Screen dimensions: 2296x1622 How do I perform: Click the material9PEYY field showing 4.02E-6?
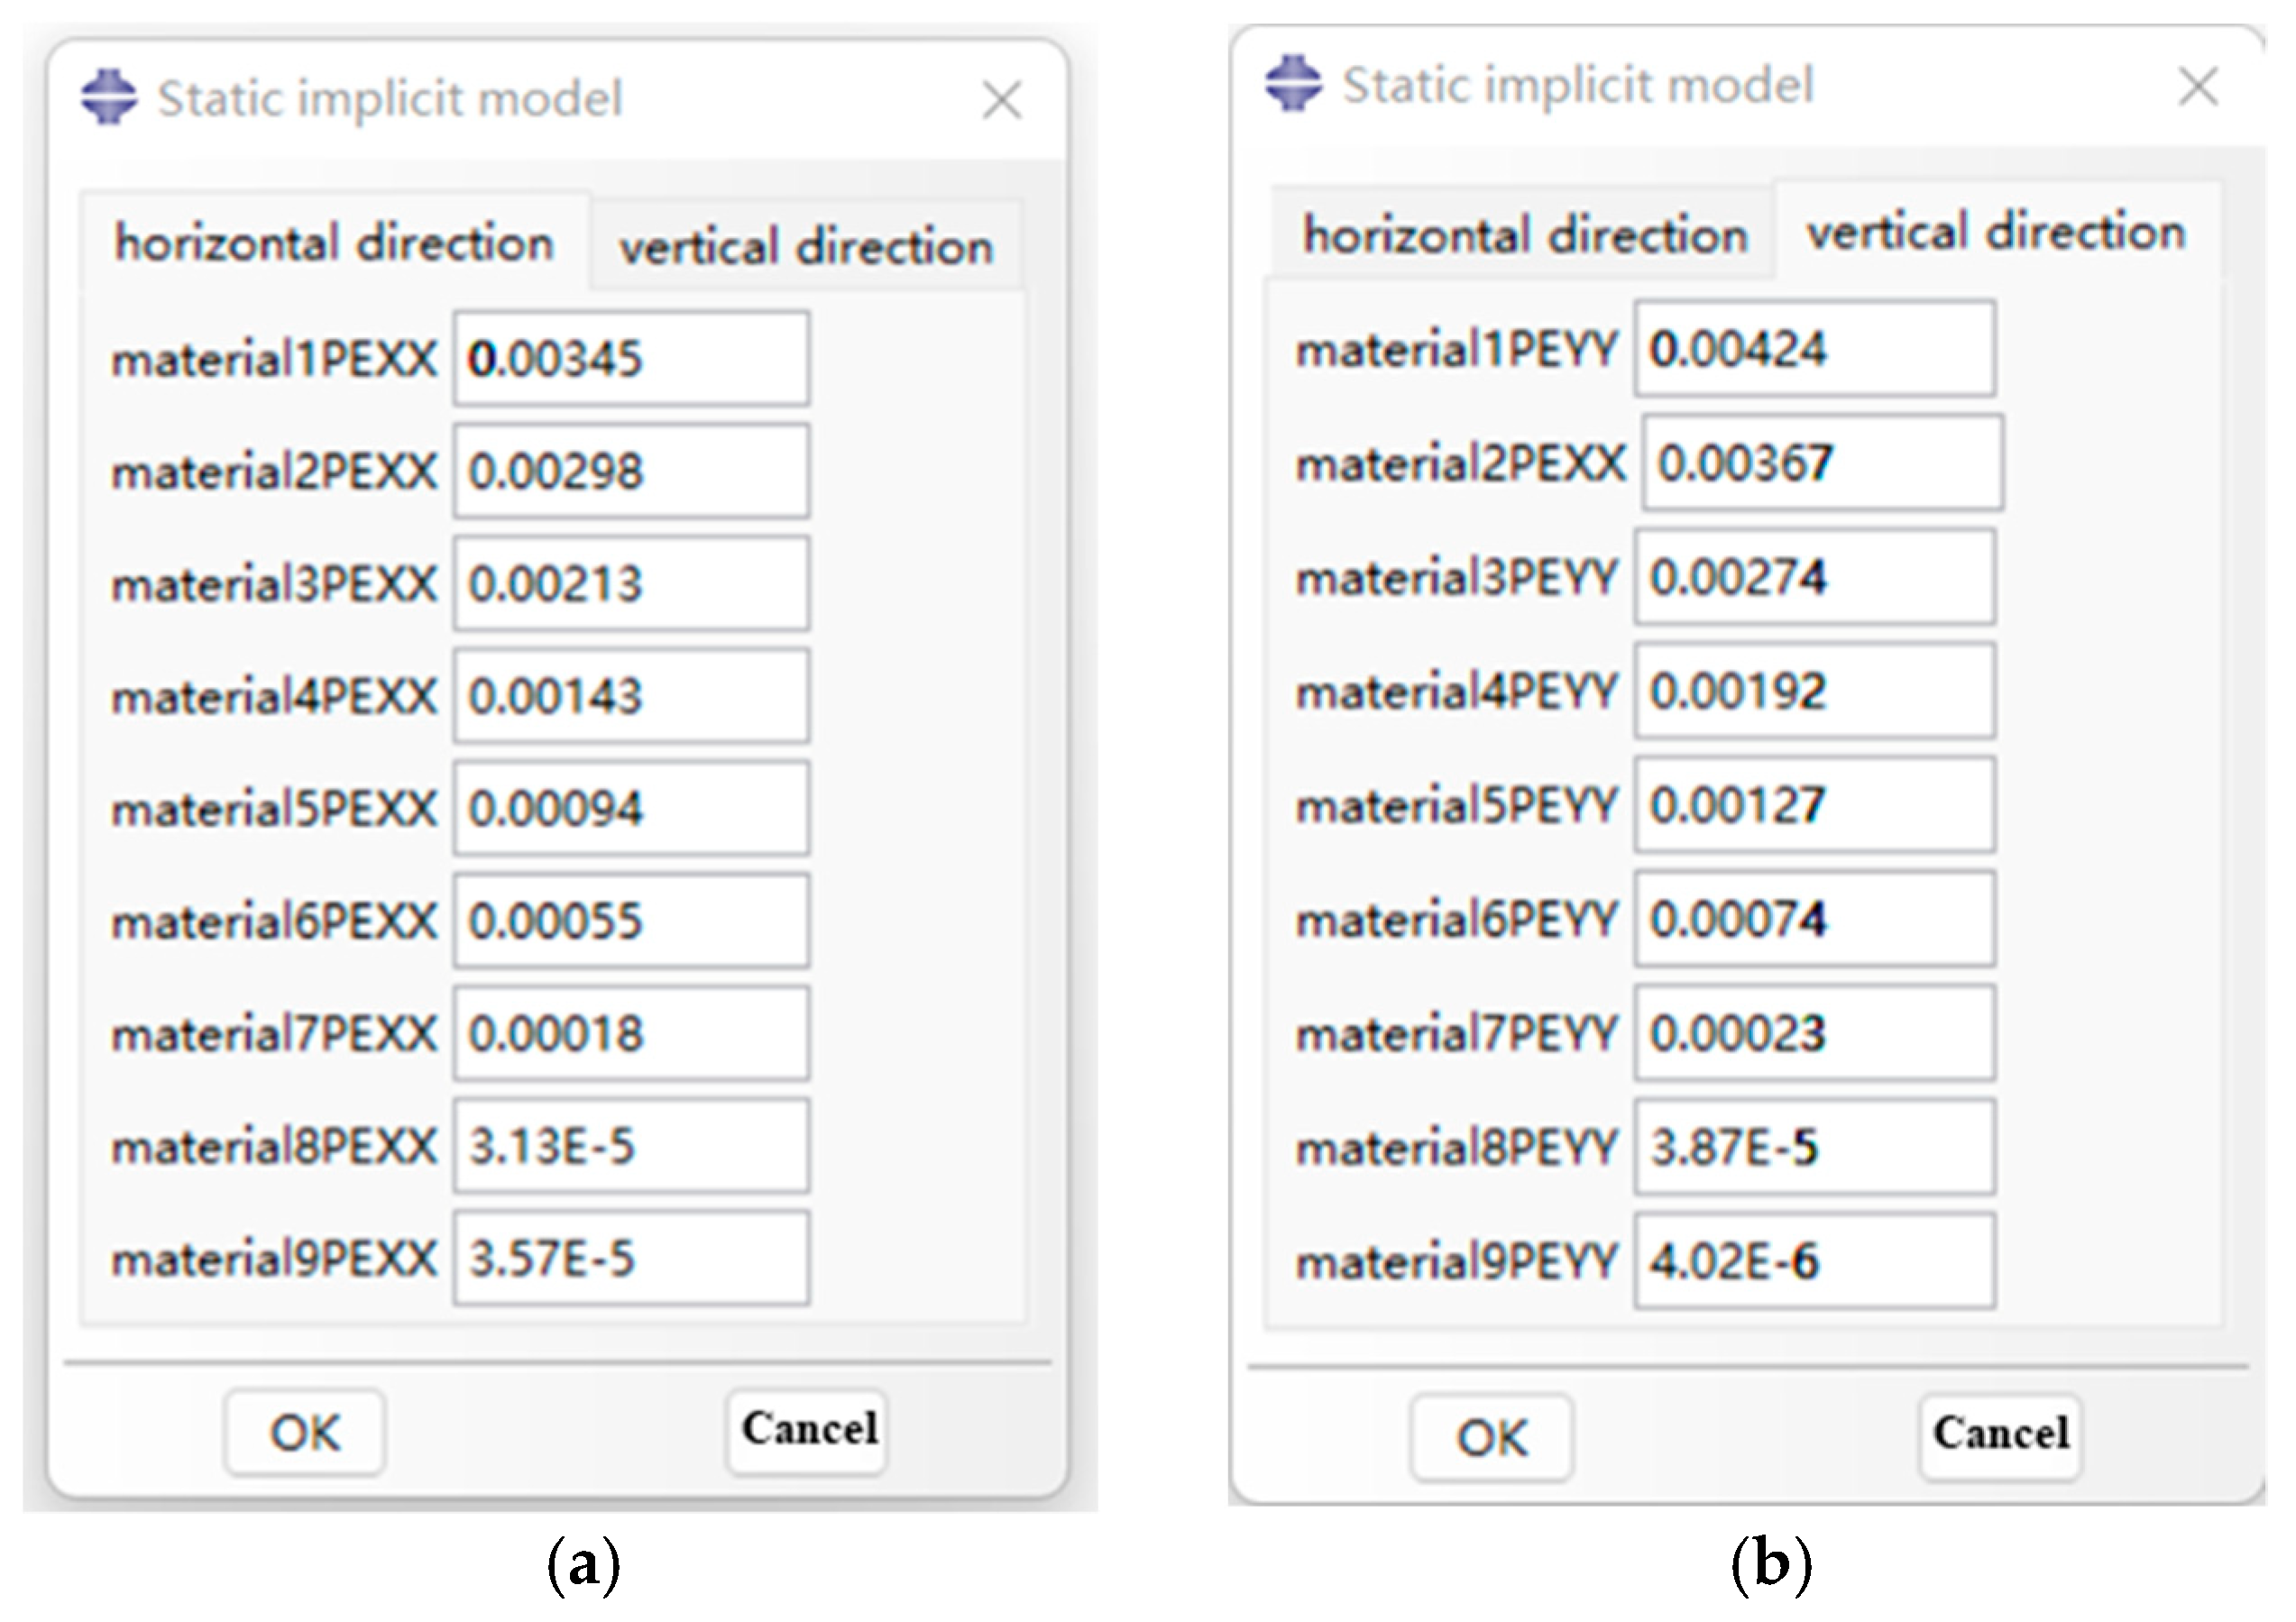[1814, 1261]
